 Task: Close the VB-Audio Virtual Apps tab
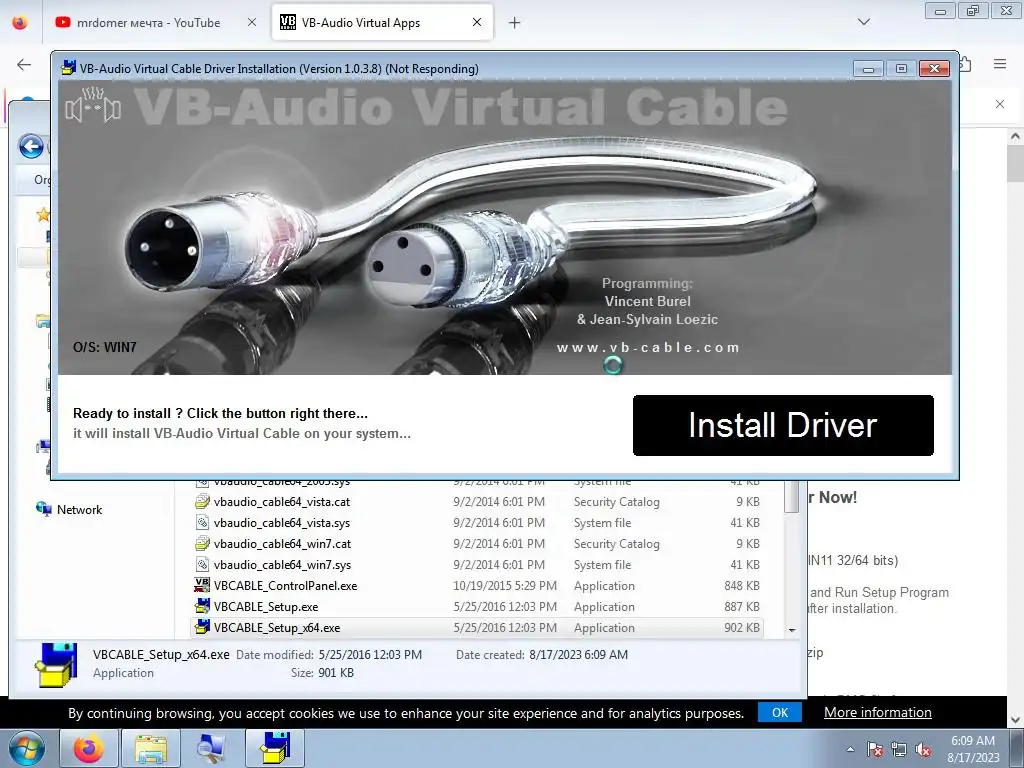(x=477, y=23)
